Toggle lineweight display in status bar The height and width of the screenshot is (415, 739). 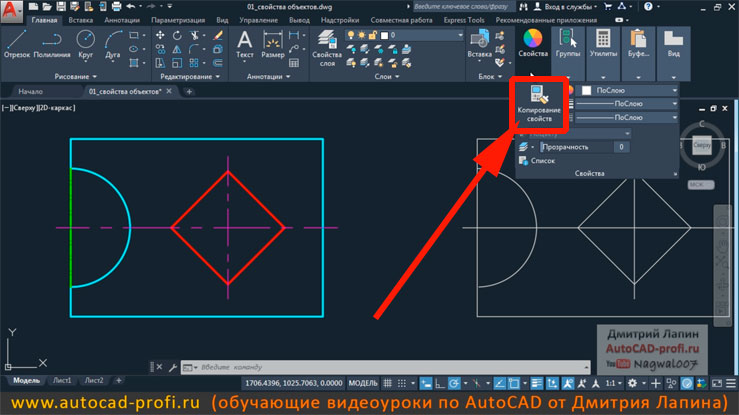click(537, 383)
